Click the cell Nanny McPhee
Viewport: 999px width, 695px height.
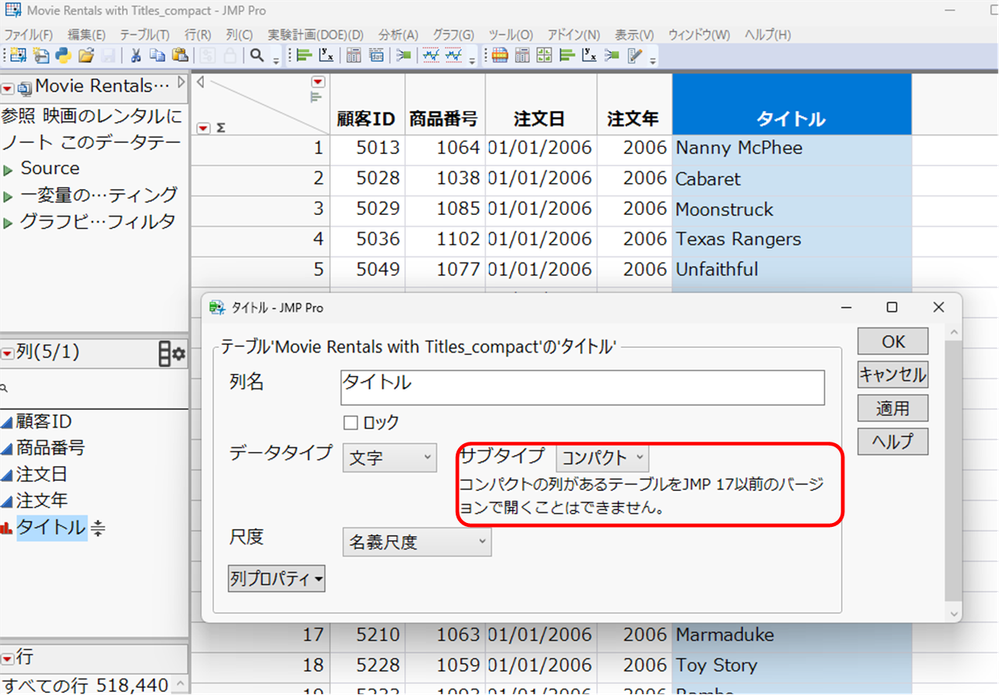tap(791, 148)
